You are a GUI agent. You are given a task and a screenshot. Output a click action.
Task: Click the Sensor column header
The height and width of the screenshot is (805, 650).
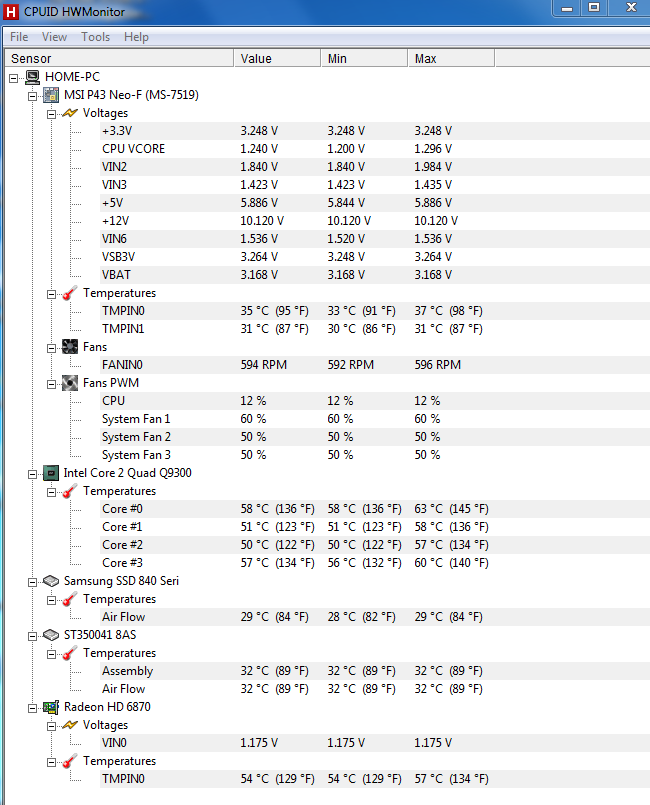click(x=119, y=59)
